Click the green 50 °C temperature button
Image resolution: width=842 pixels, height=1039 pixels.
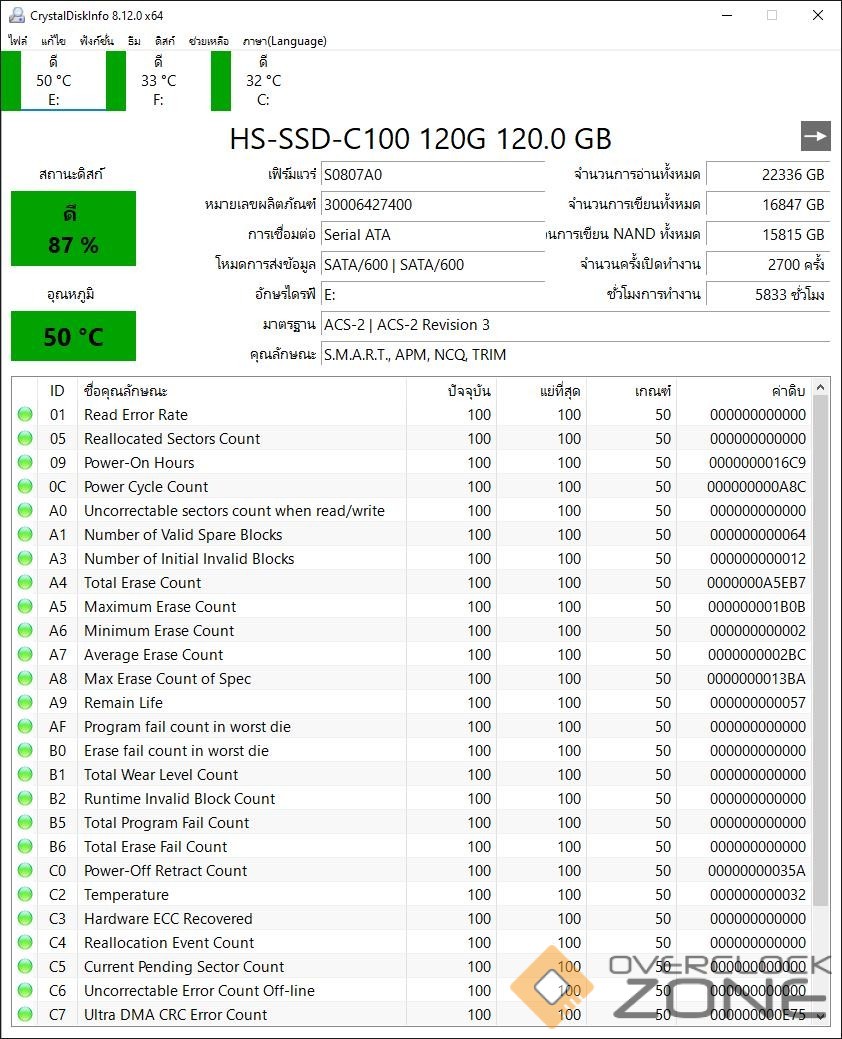pyautogui.click(x=73, y=336)
